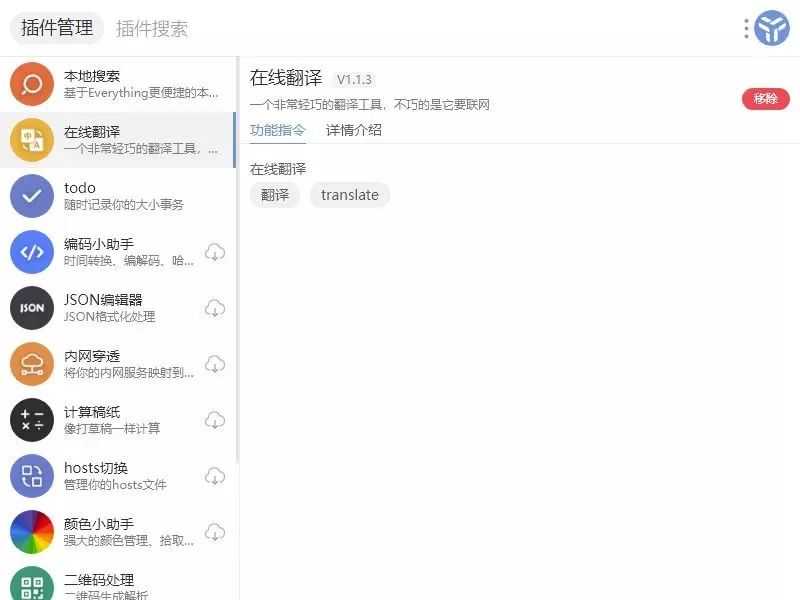Click the uTools logo at top right

coord(771,27)
